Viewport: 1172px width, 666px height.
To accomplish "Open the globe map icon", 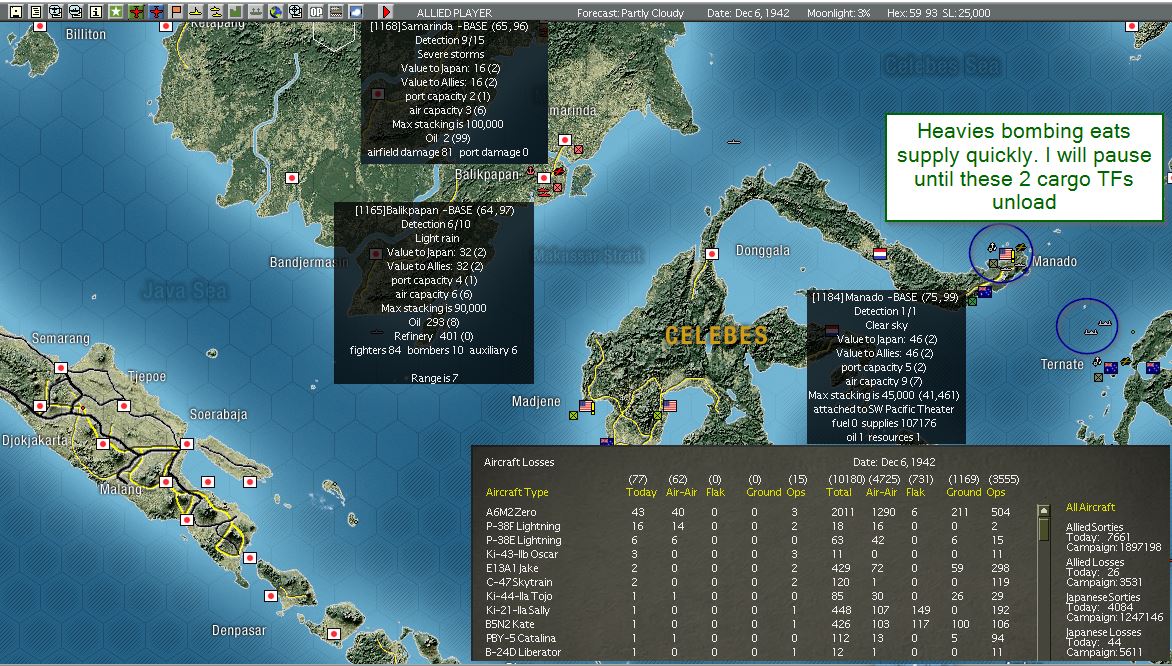I will [x=276, y=12].
